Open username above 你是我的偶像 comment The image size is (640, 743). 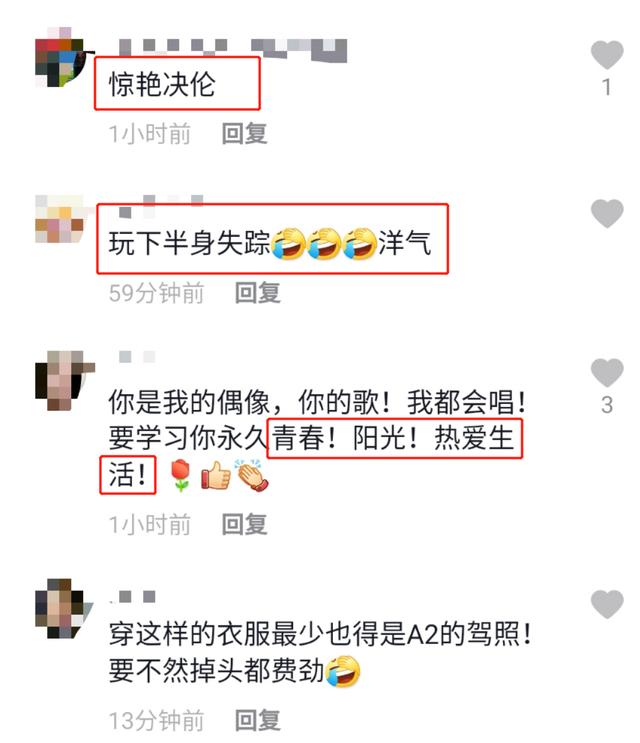137,356
